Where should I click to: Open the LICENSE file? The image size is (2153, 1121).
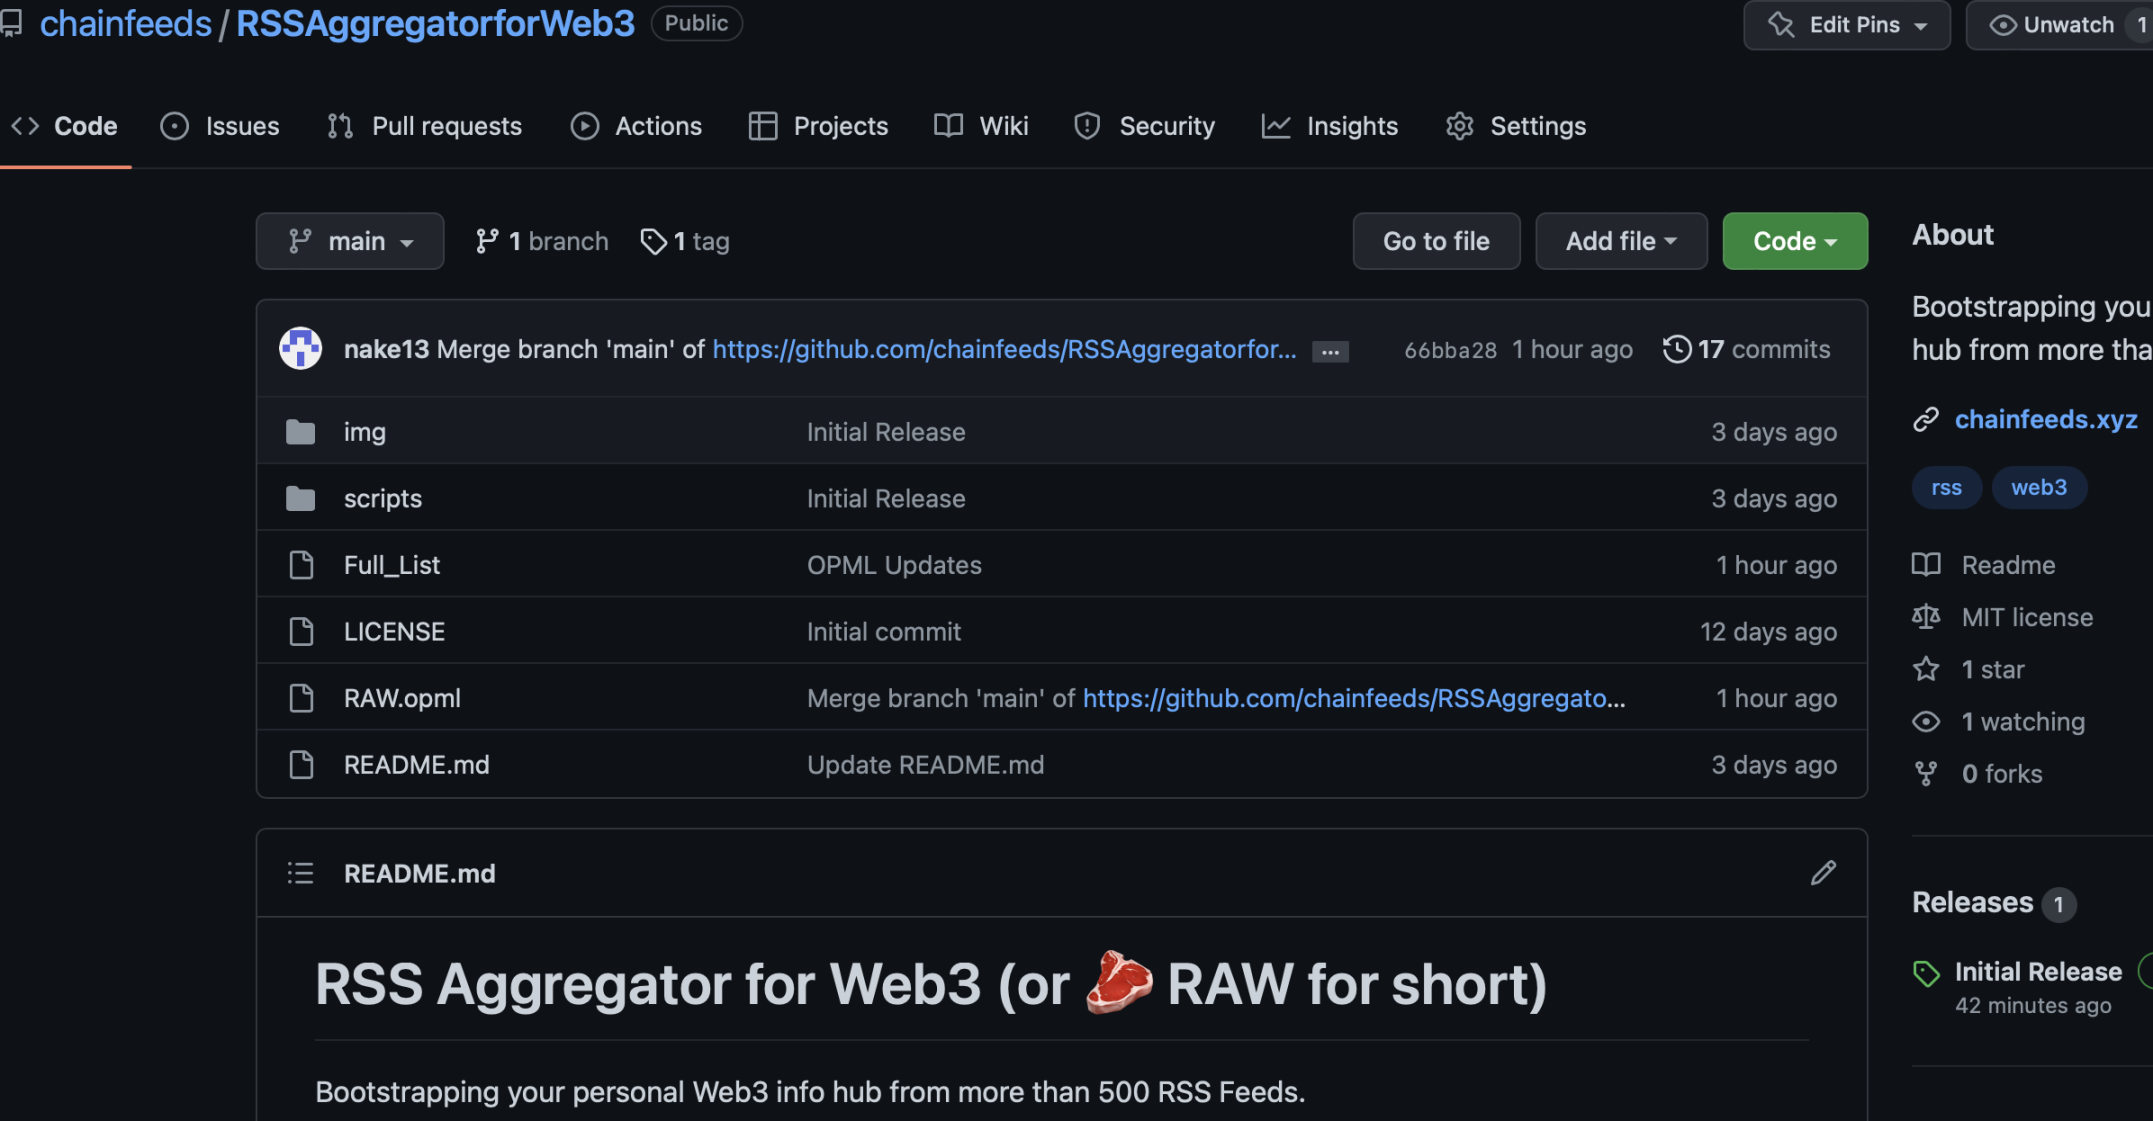click(x=394, y=631)
